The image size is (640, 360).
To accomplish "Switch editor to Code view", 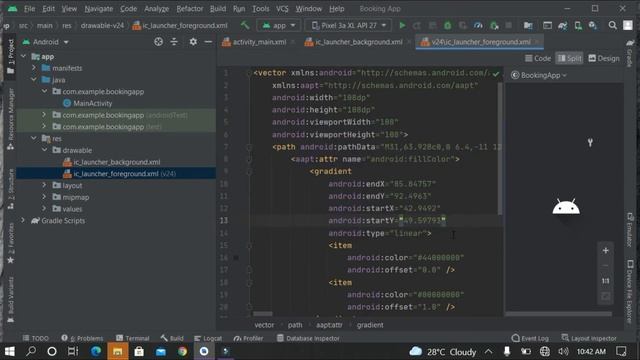I will pyautogui.click(x=538, y=58).
